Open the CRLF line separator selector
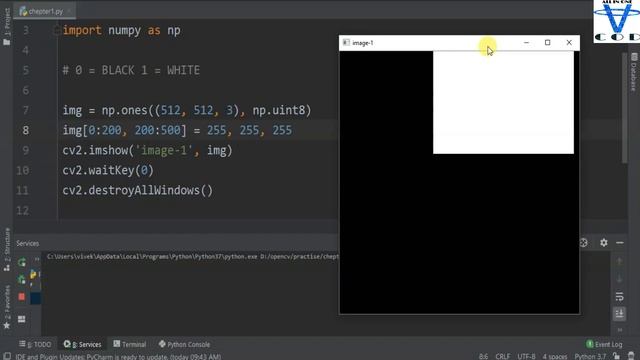 [x=502, y=357]
